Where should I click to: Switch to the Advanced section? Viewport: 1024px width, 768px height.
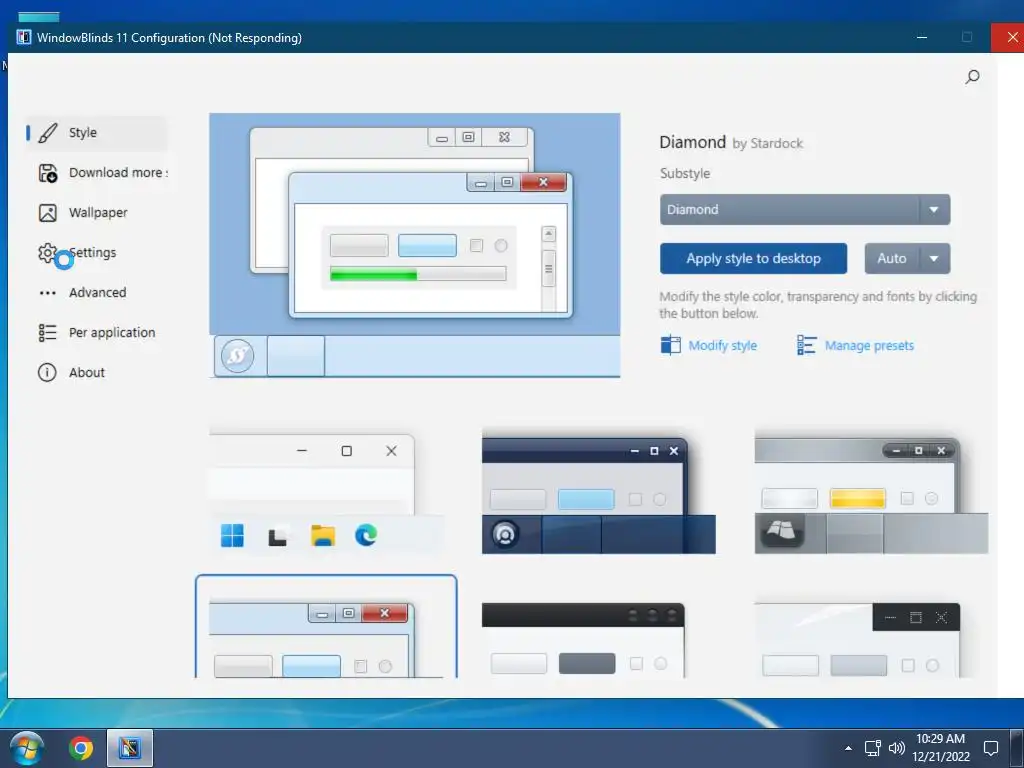pos(97,293)
